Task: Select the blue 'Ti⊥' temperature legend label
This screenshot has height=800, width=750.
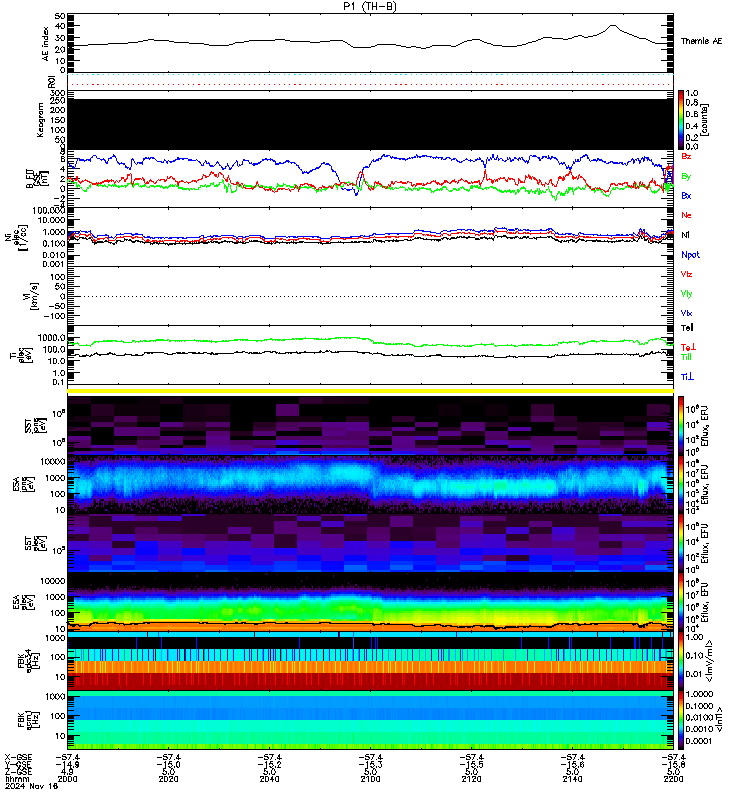Action: click(687, 377)
